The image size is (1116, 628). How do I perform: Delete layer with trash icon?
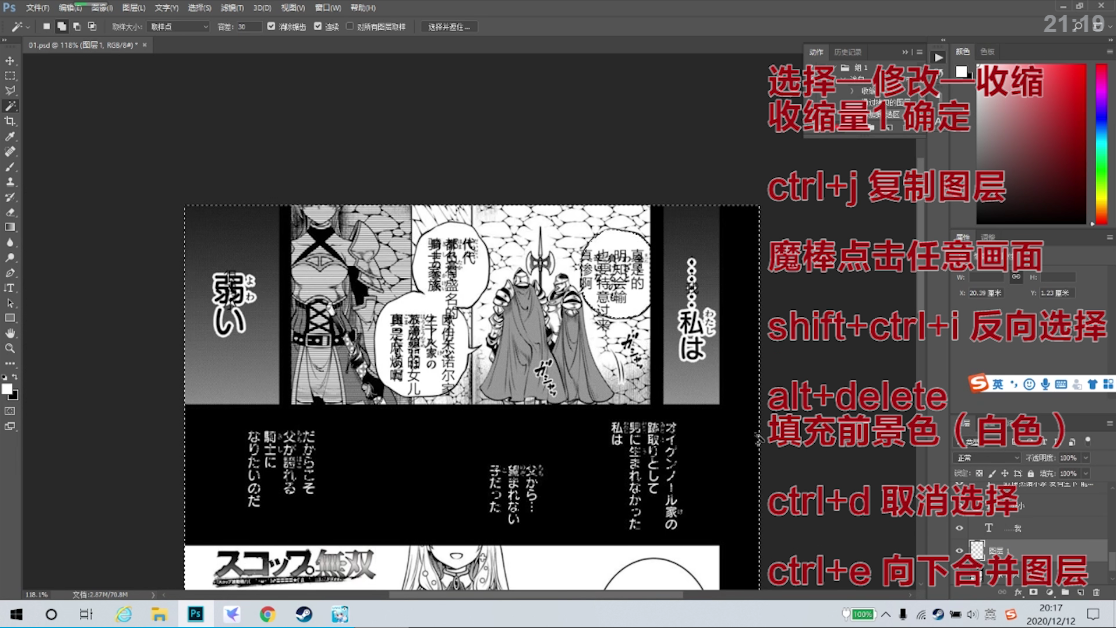1096,592
